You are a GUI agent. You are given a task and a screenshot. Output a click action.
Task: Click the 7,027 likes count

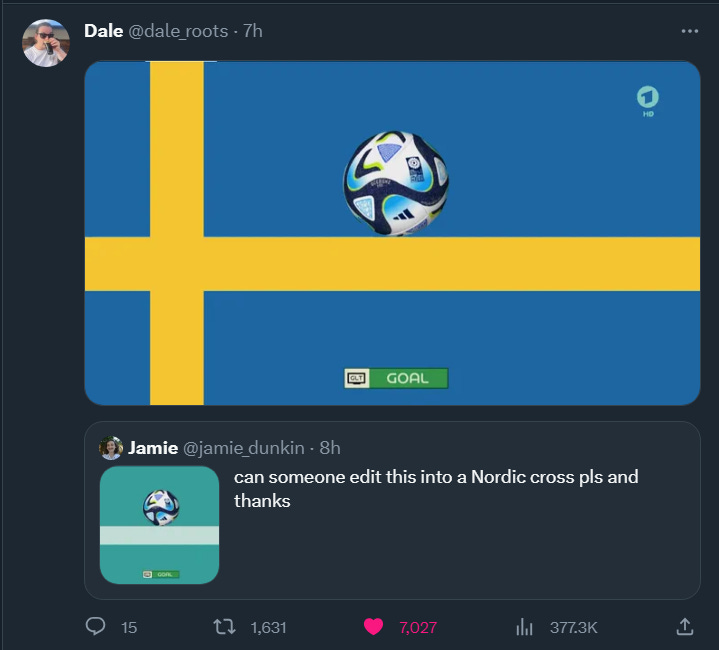tap(418, 627)
